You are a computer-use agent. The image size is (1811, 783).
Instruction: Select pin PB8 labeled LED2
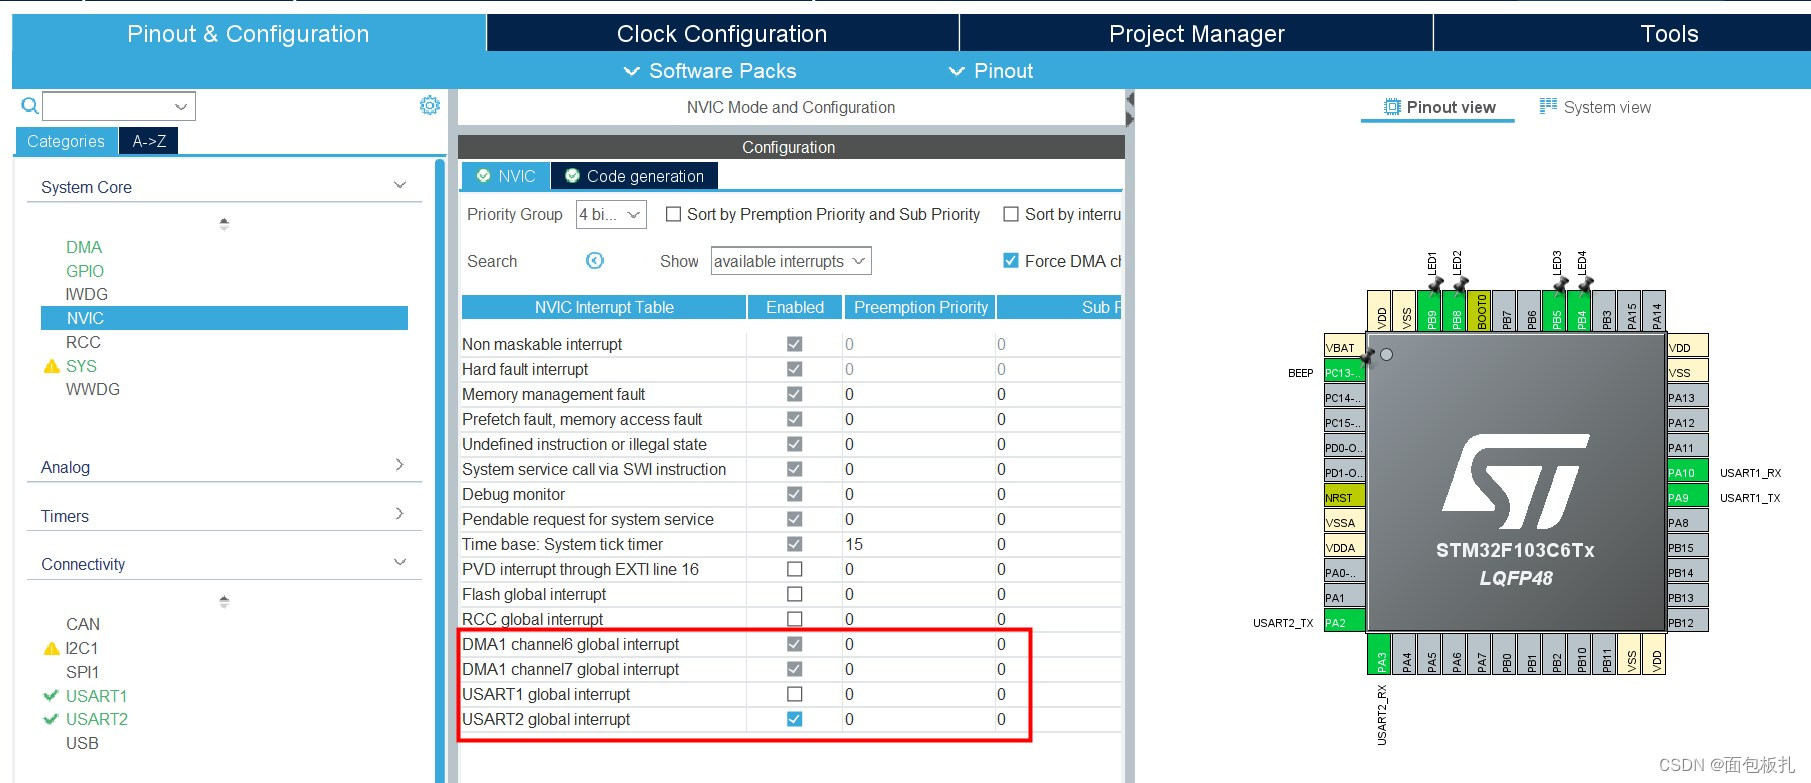pos(1455,311)
